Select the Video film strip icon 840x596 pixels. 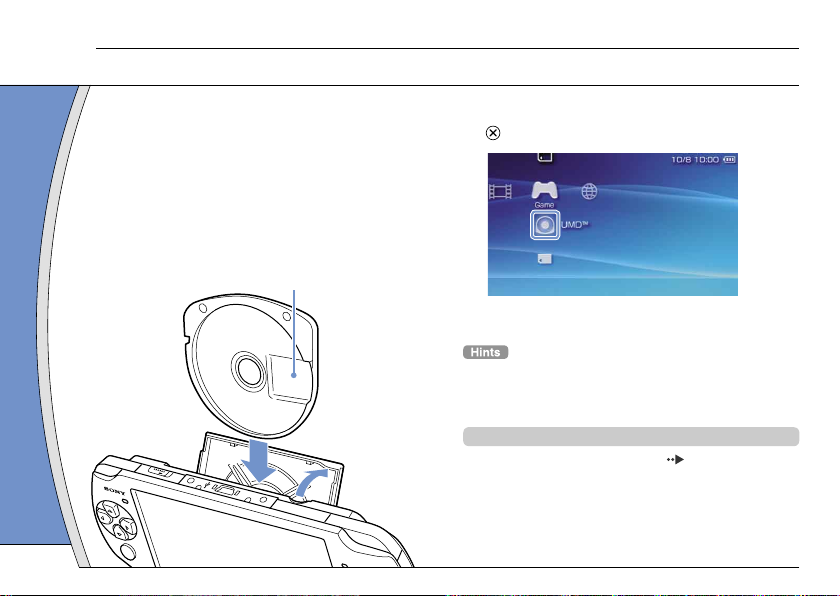500,191
